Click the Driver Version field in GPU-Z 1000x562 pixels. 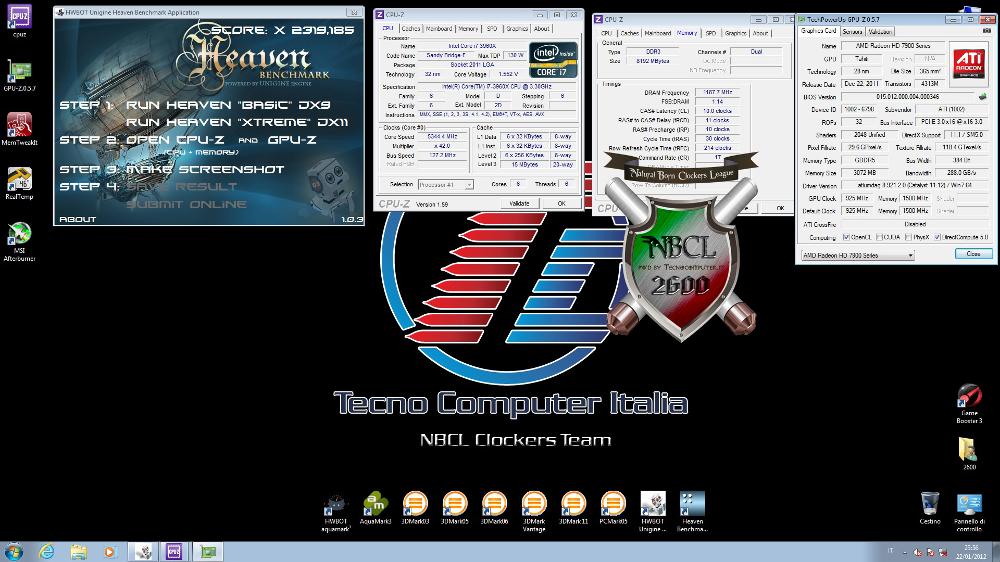pyautogui.click(x=915, y=186)
